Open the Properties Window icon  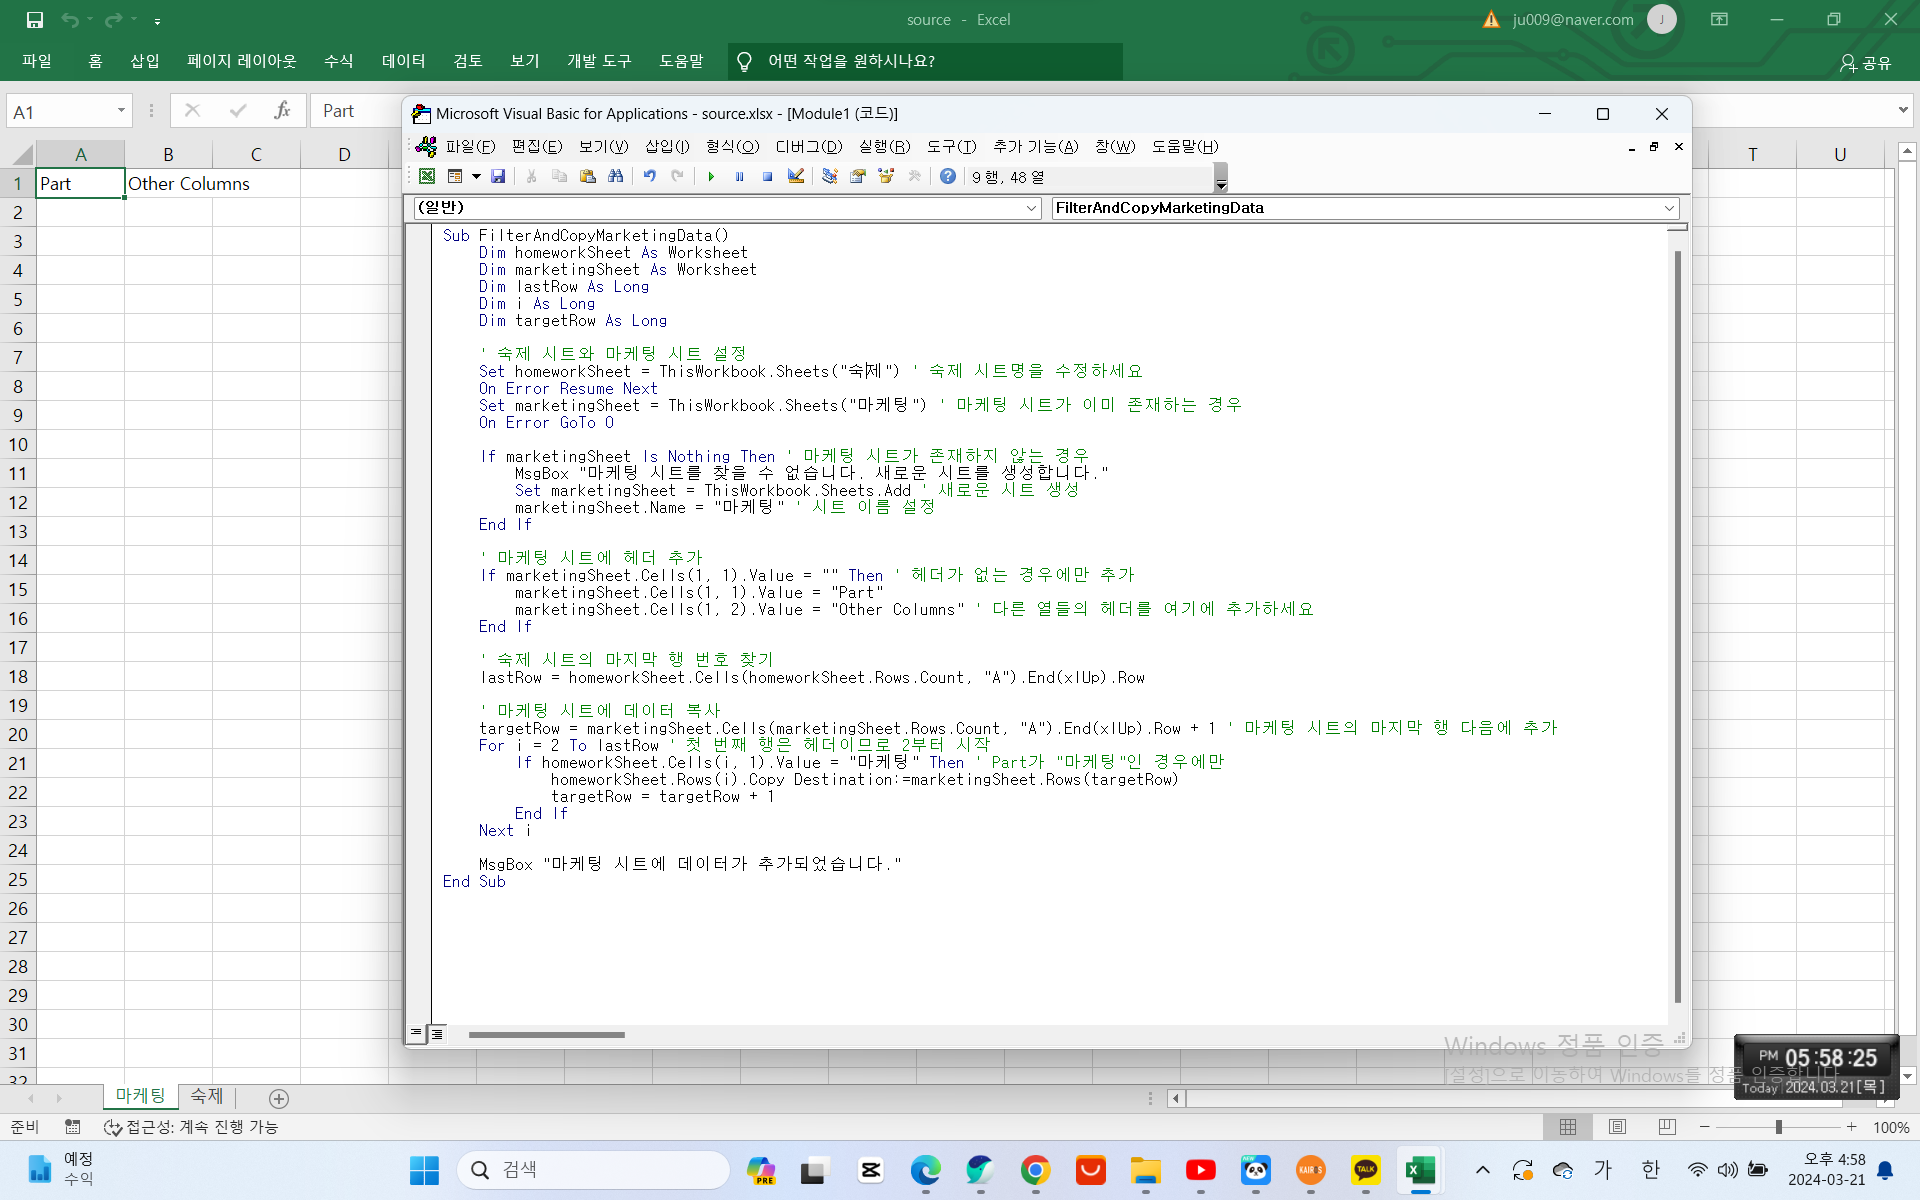[x=858, y=177]
